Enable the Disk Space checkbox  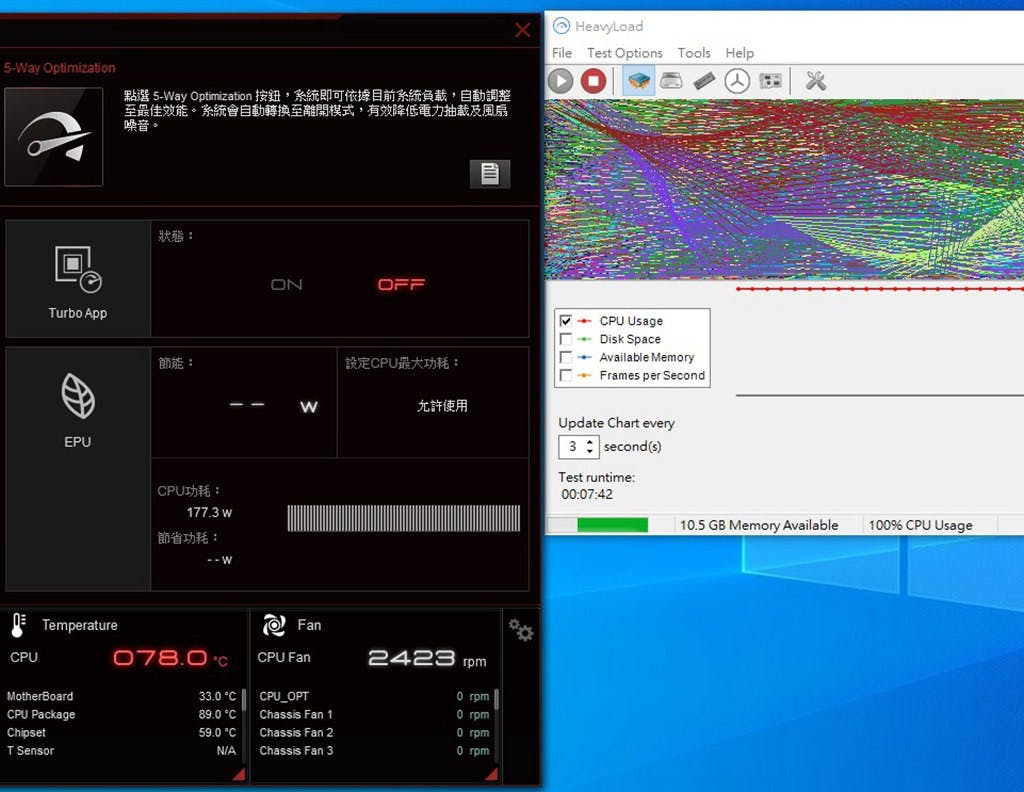click(x=566, y=339)
